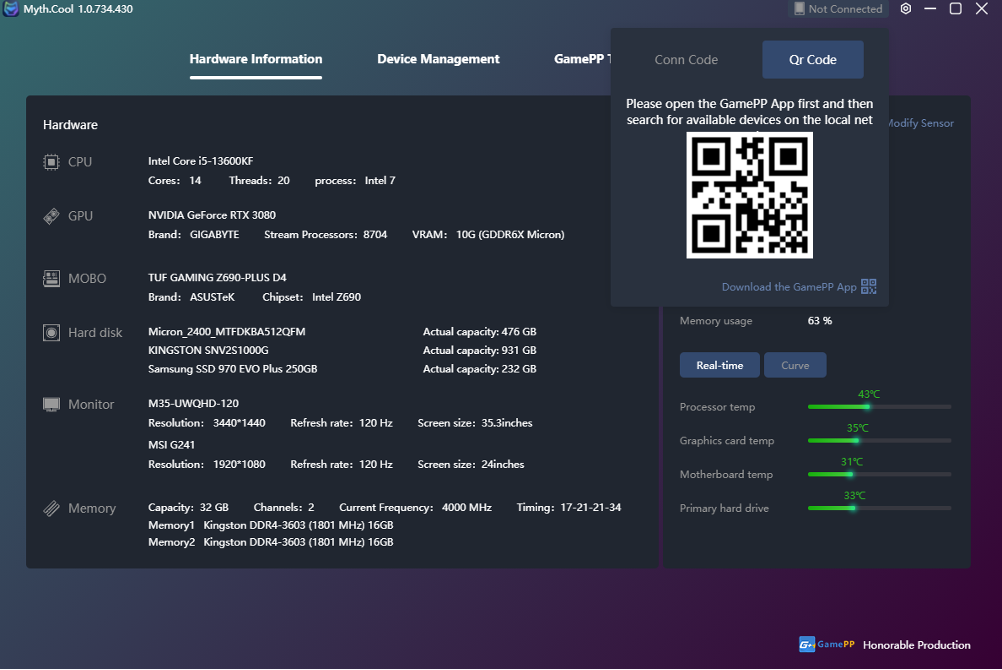The height and width of the screenshot is (670, 1002).
Task: Switch to the Curve view button
Action: (x=795, y=365)
